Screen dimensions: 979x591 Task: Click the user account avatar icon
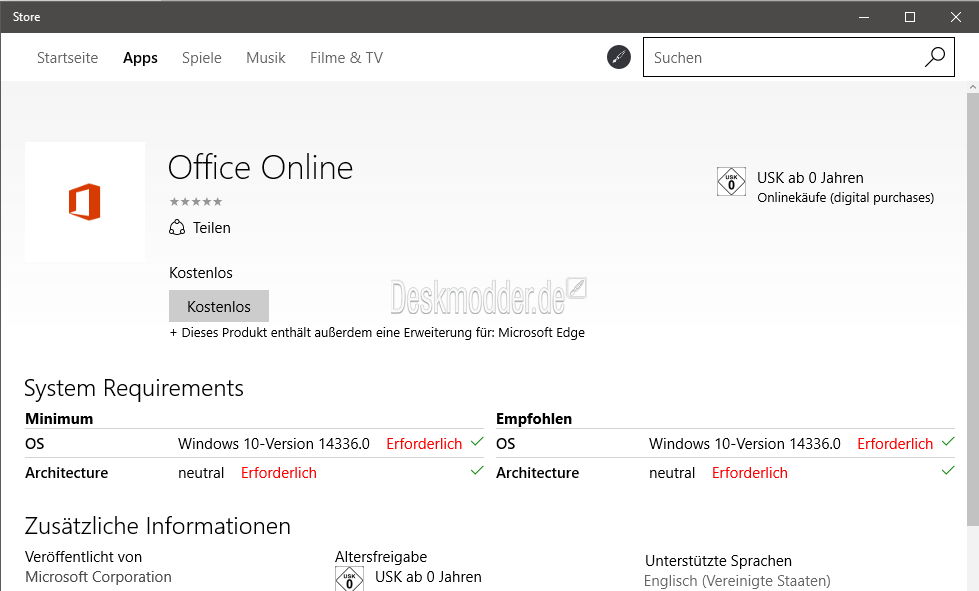pyautogui.click(x=619, y=57)
